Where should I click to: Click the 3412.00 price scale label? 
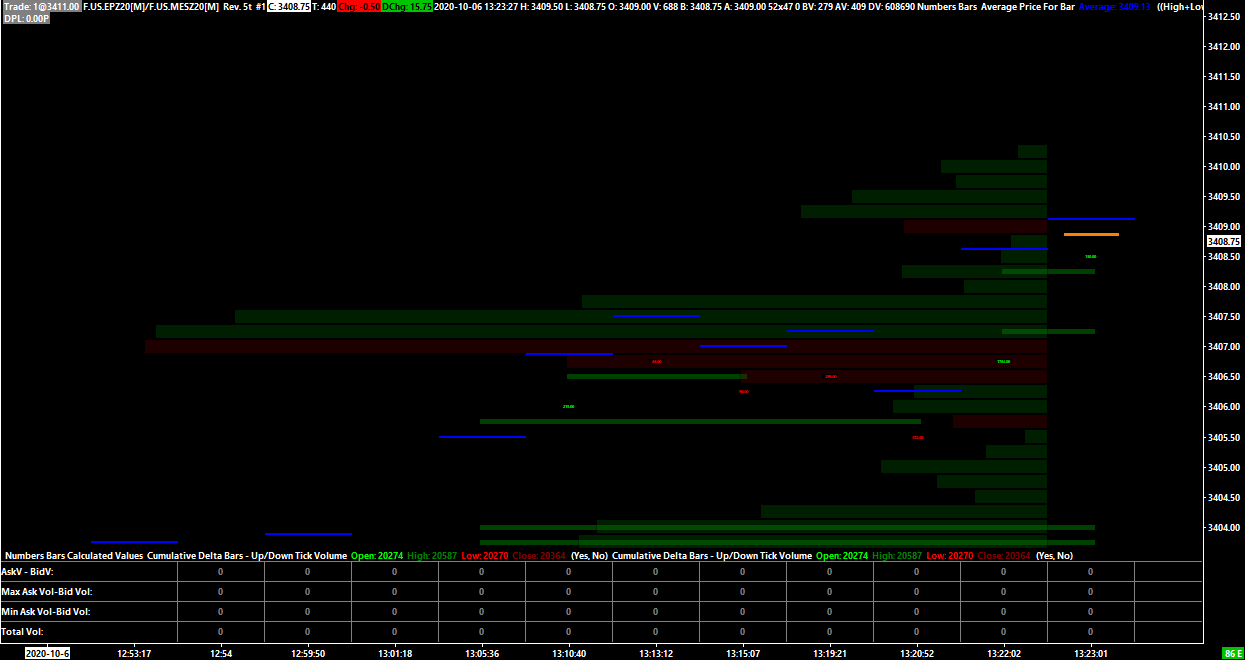[x=1225, y=46]
